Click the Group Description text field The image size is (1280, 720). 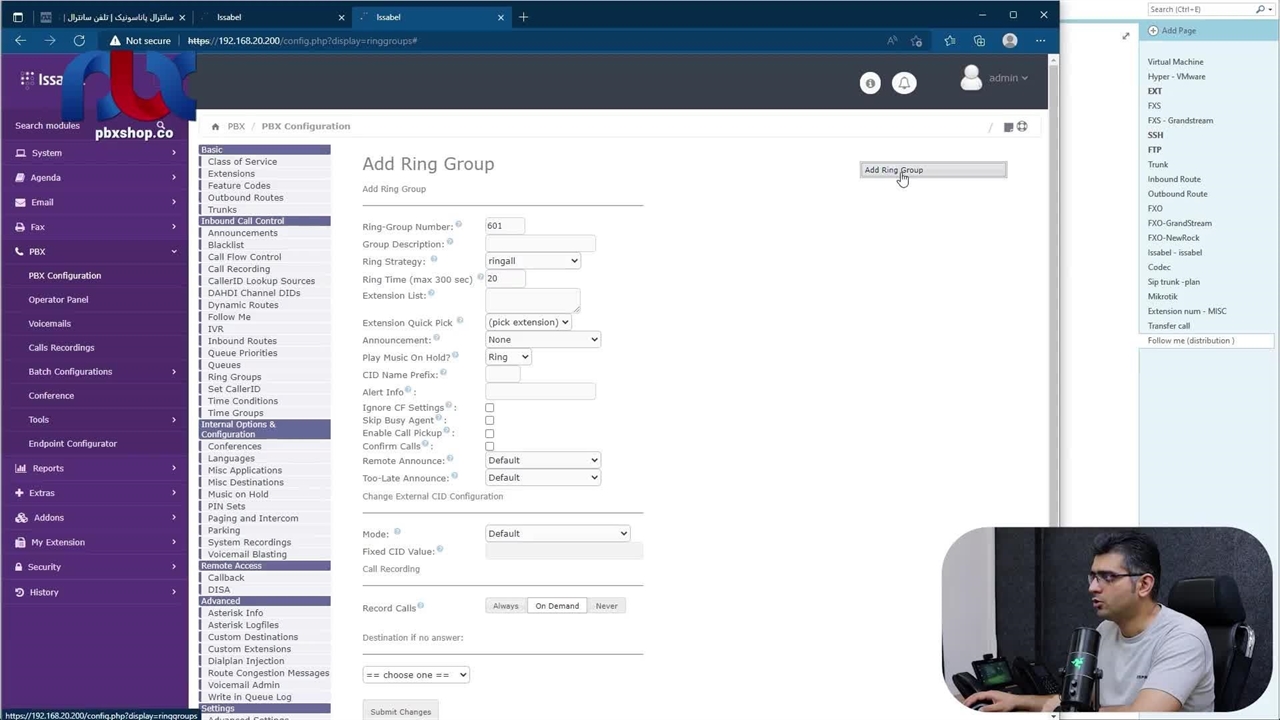click(x=540, y=244)
